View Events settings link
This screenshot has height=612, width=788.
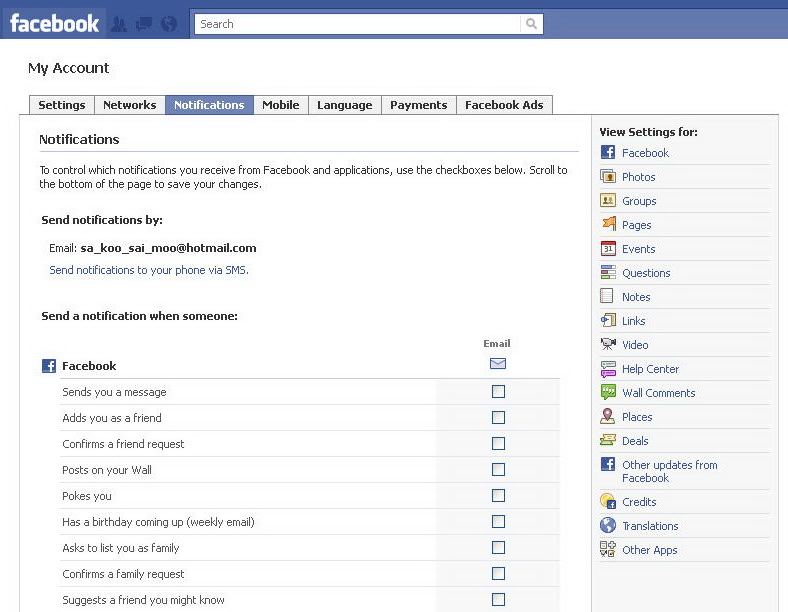click(639, 249)
